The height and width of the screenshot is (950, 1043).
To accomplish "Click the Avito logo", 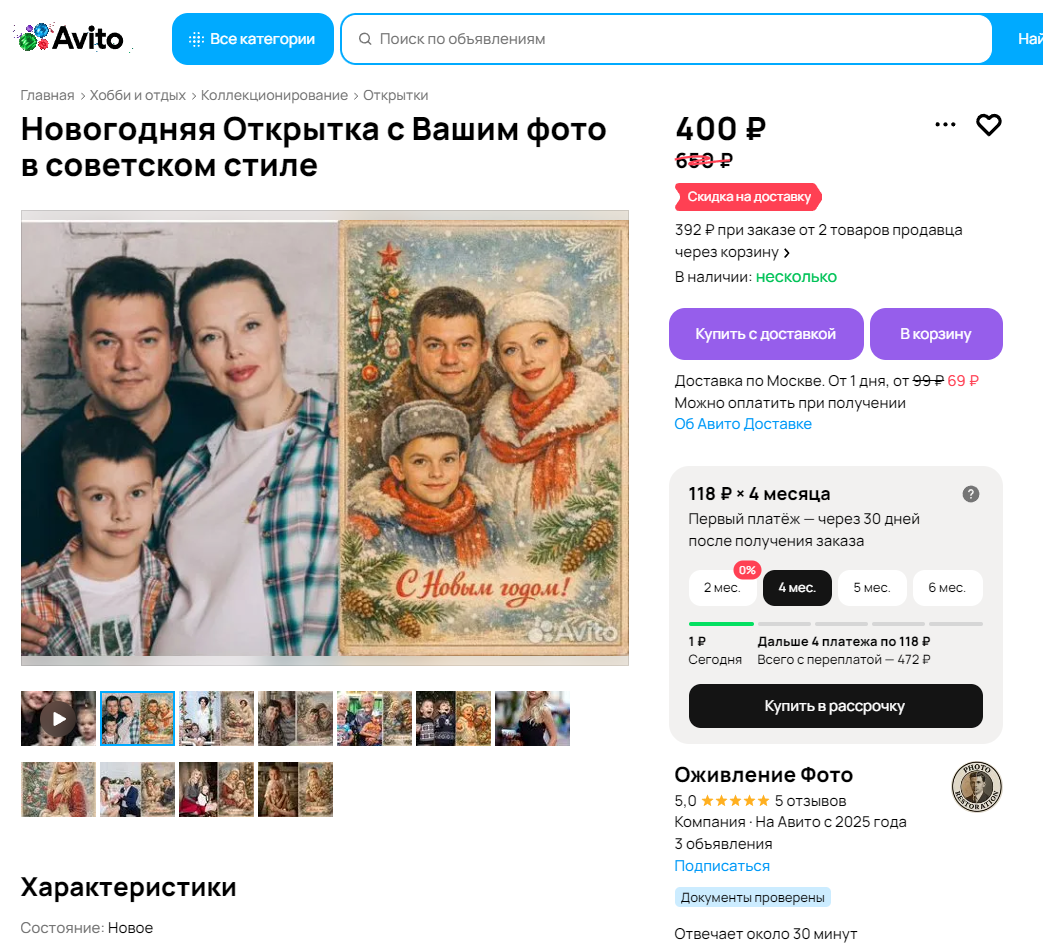I will coord(71,38).
